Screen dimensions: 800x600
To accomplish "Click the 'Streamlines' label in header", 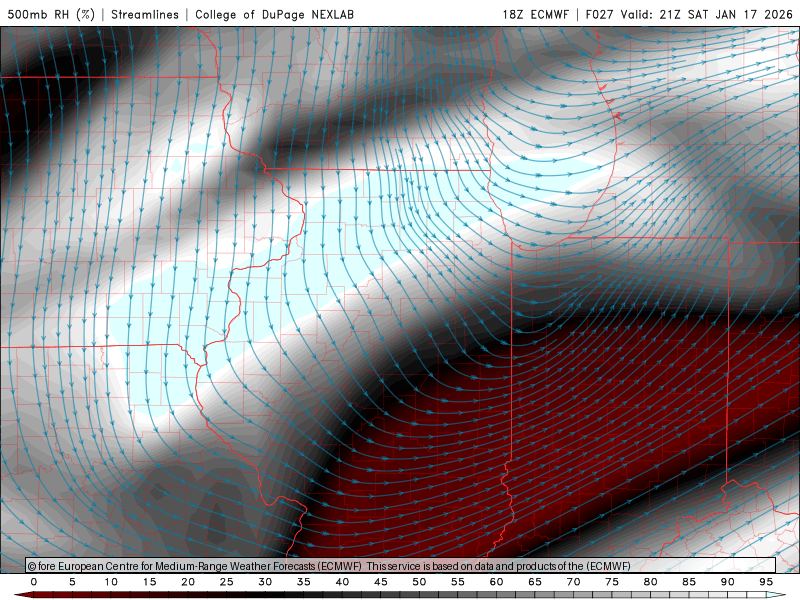I will pyautogui.click(x=145, y=14).
